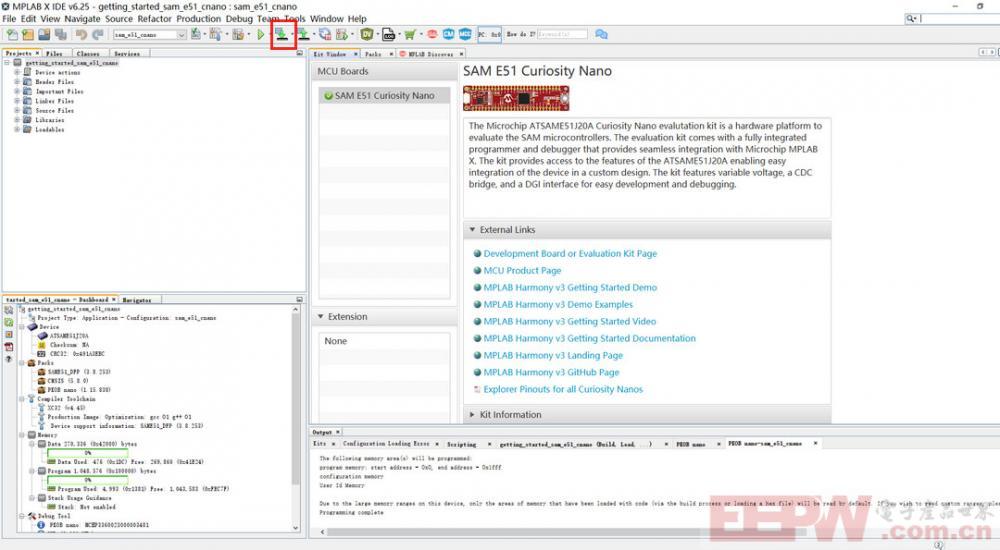Open the File menu

click(9, 19)
